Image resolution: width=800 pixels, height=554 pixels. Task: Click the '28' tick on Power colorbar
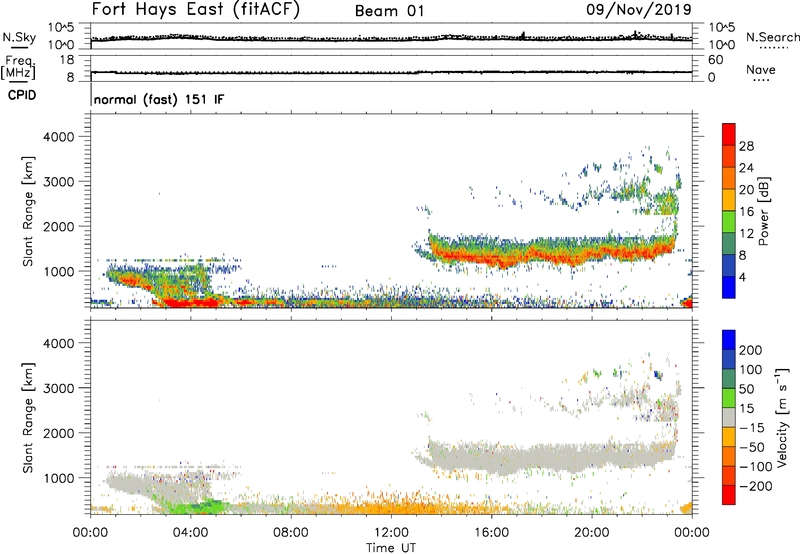[x=746, y=146]
